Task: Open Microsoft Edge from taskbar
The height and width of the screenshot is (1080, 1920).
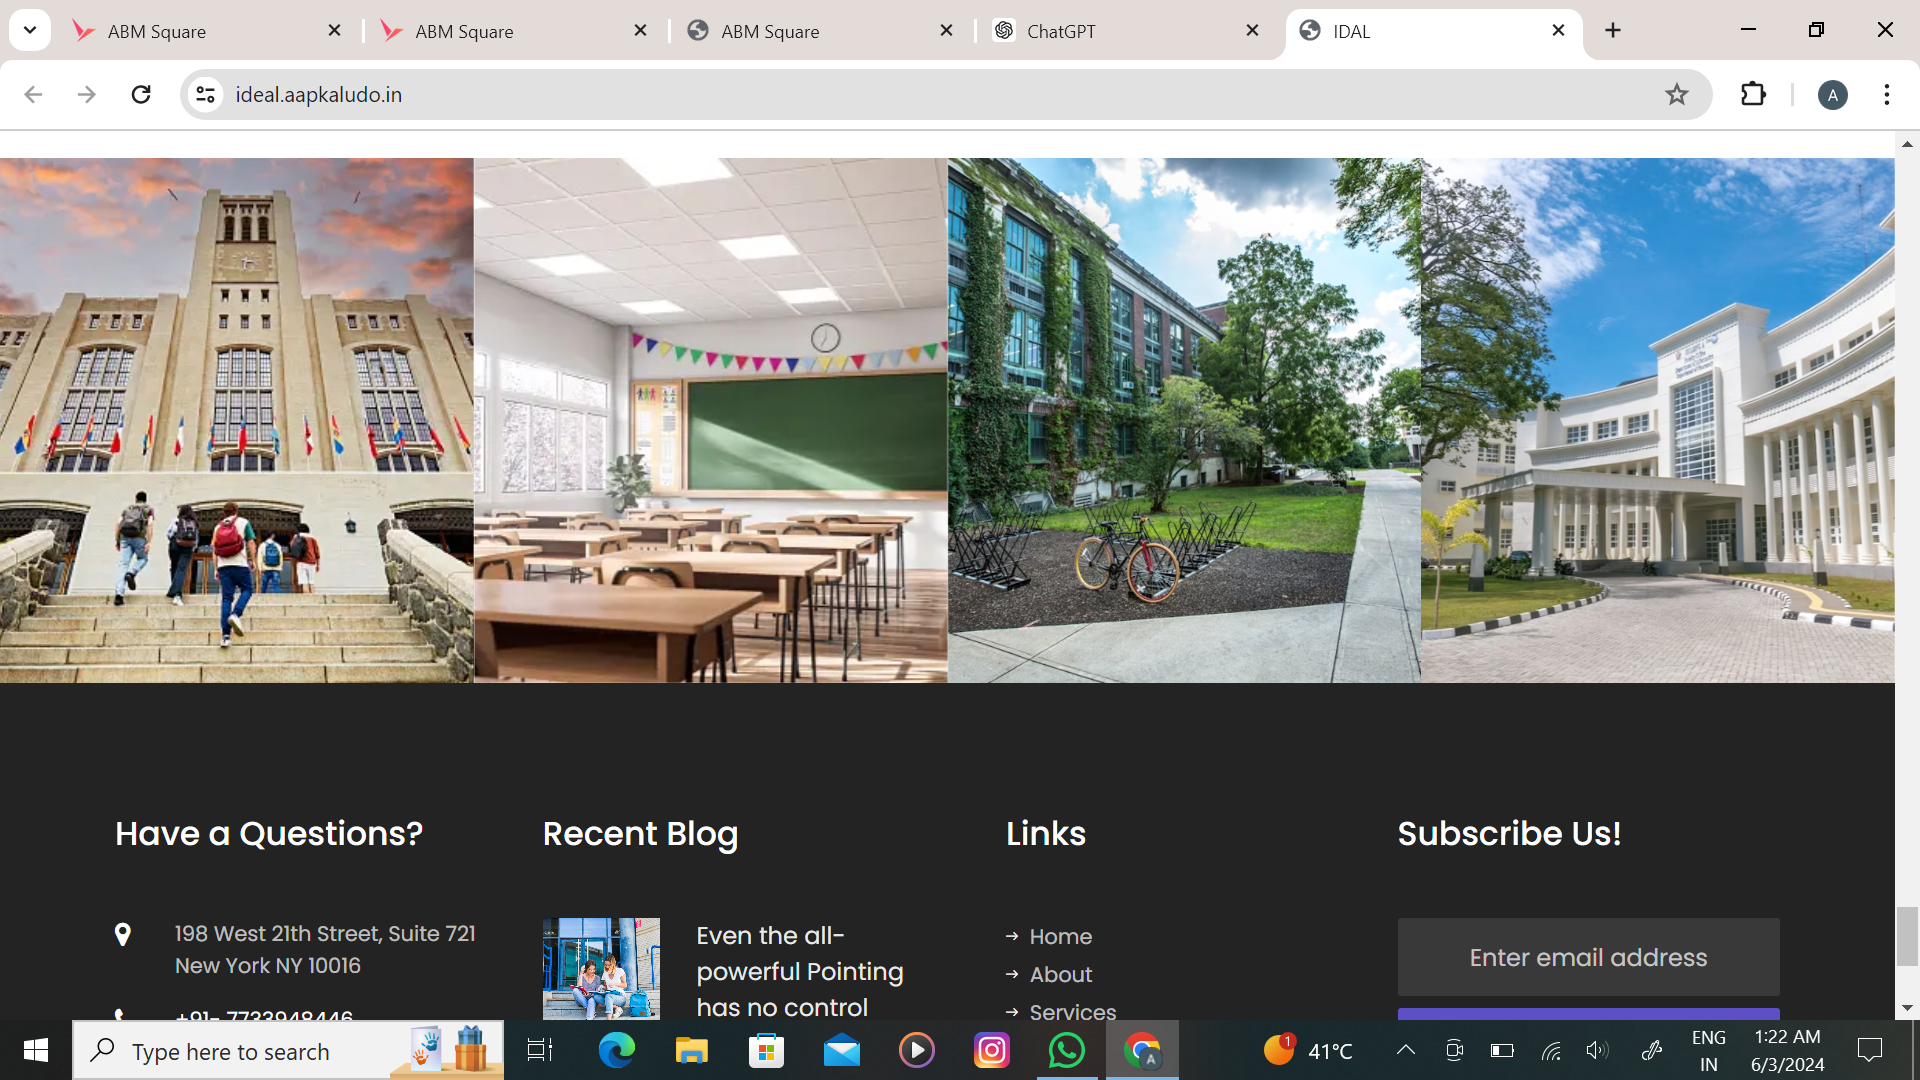Action: 616,1050
